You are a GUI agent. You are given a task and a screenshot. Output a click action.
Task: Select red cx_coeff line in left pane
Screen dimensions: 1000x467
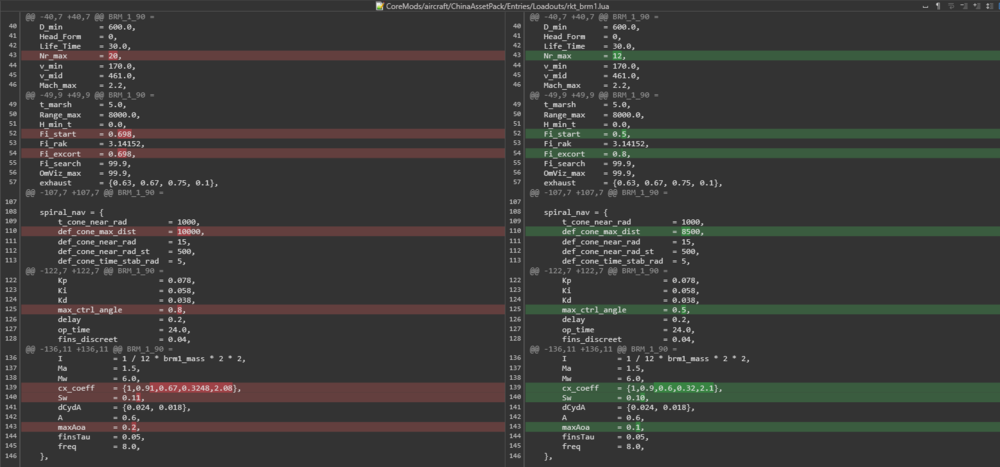pos(150,387)
